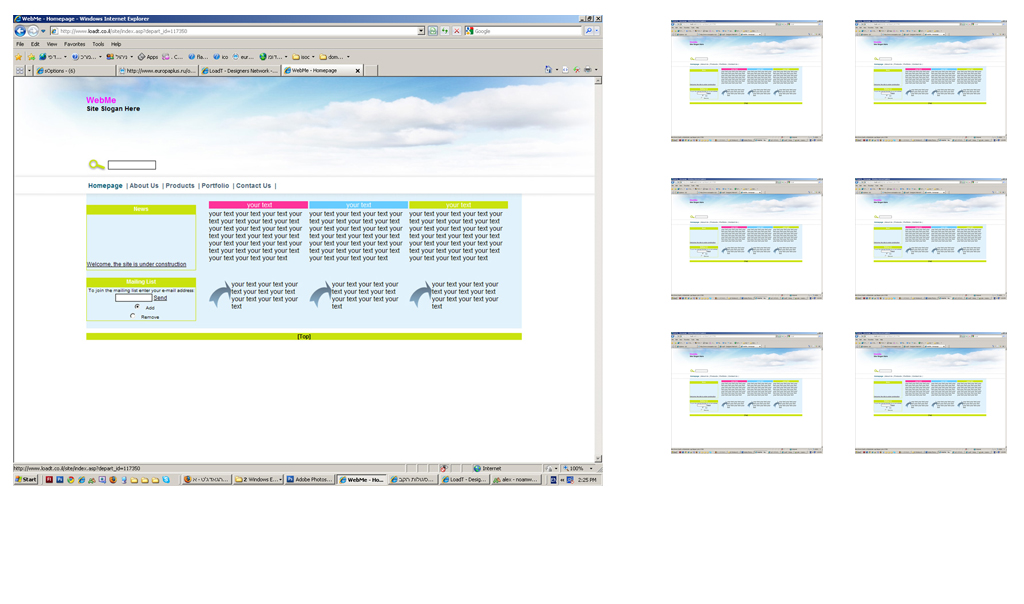Click the vertical scrollbar down arrow
The width and height of the screenshot is (1024, 604).
click(598, 459)
